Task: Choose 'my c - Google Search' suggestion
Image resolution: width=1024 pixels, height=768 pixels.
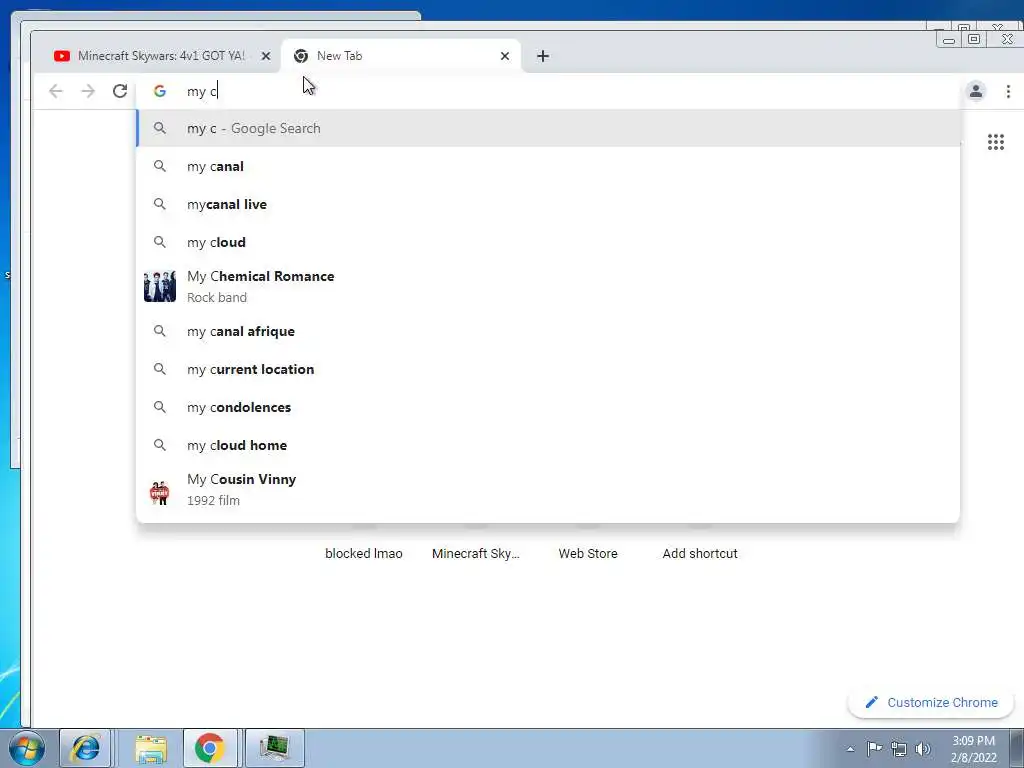Action: (x=548, y=128)
